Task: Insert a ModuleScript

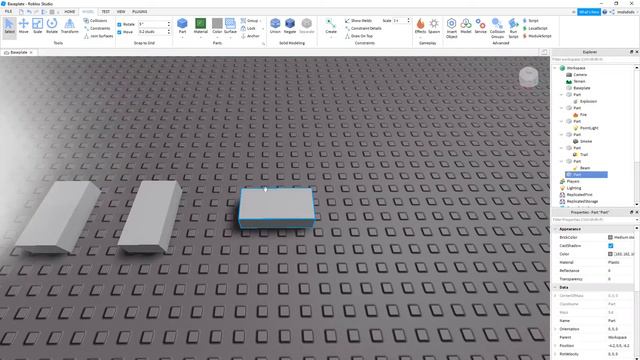Action: (x=537, y=36)
